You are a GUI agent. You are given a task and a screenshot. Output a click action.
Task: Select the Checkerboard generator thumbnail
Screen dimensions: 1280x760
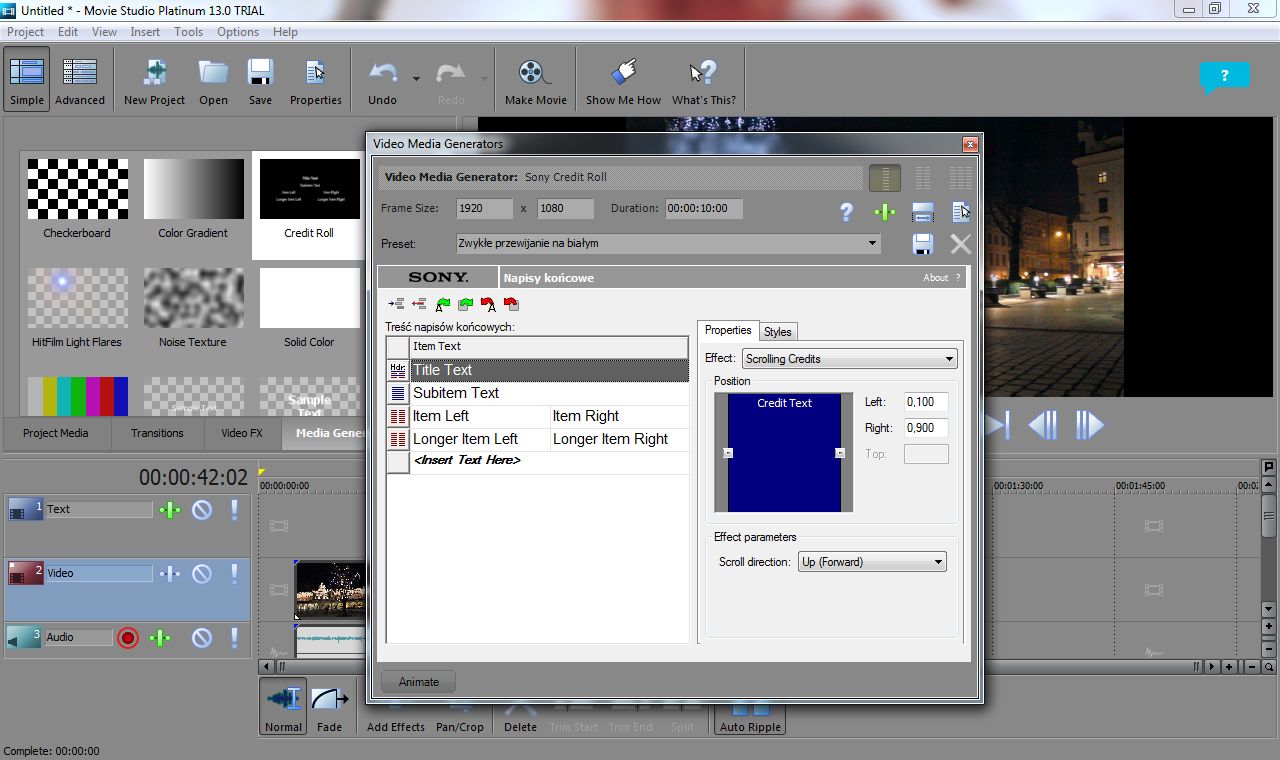pyautogui.click(x=77, y=189)
